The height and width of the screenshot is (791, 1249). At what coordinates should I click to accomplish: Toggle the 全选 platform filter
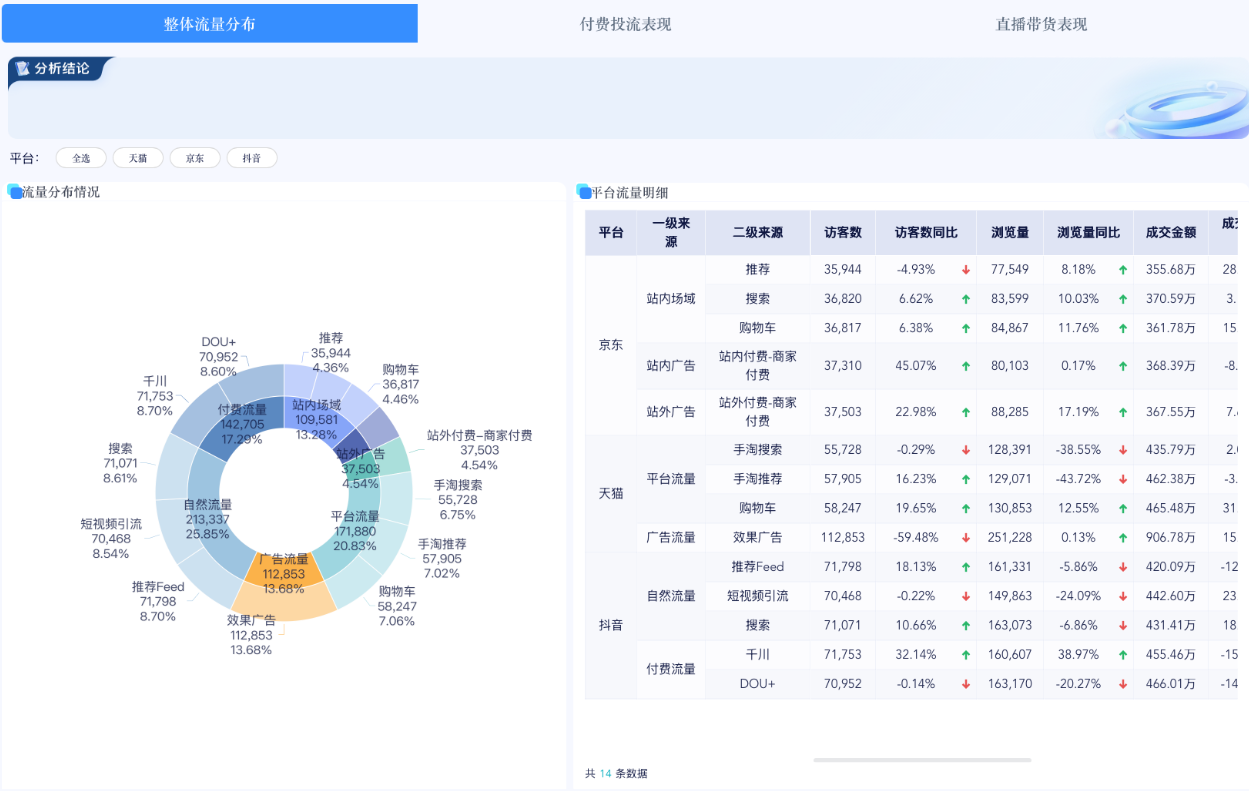point(80,157)
